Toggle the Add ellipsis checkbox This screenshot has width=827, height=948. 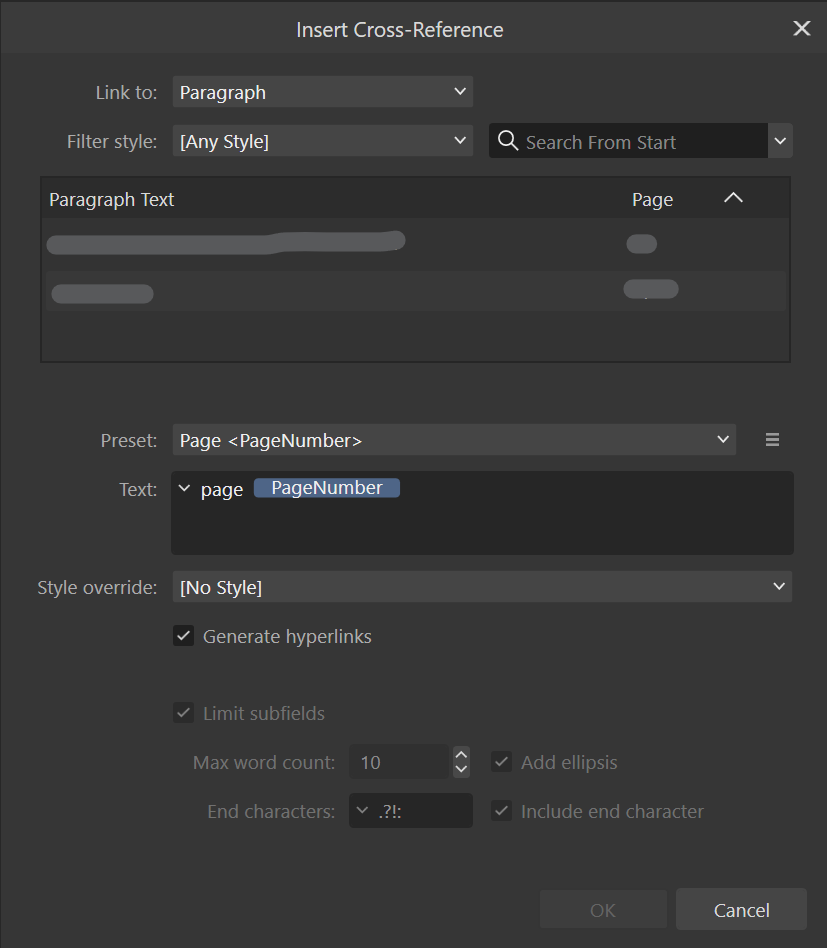pos(502,762)
